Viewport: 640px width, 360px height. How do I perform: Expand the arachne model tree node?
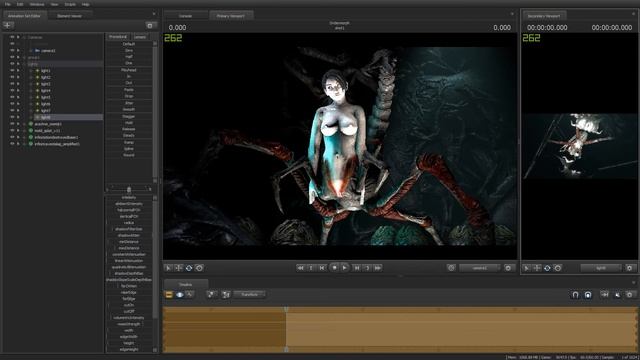point(24,124)
